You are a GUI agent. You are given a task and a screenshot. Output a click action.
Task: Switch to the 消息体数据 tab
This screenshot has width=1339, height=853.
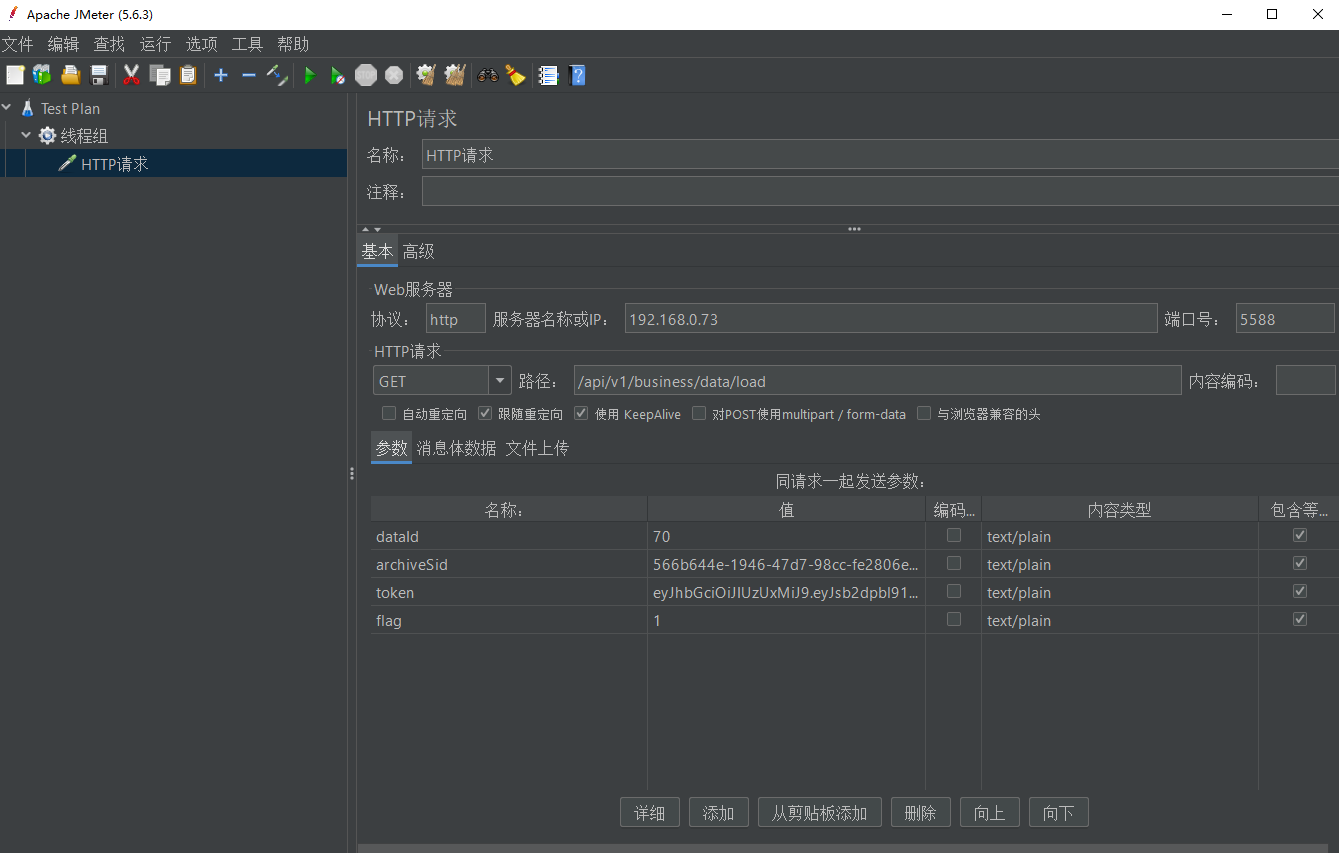coord(456,448)
